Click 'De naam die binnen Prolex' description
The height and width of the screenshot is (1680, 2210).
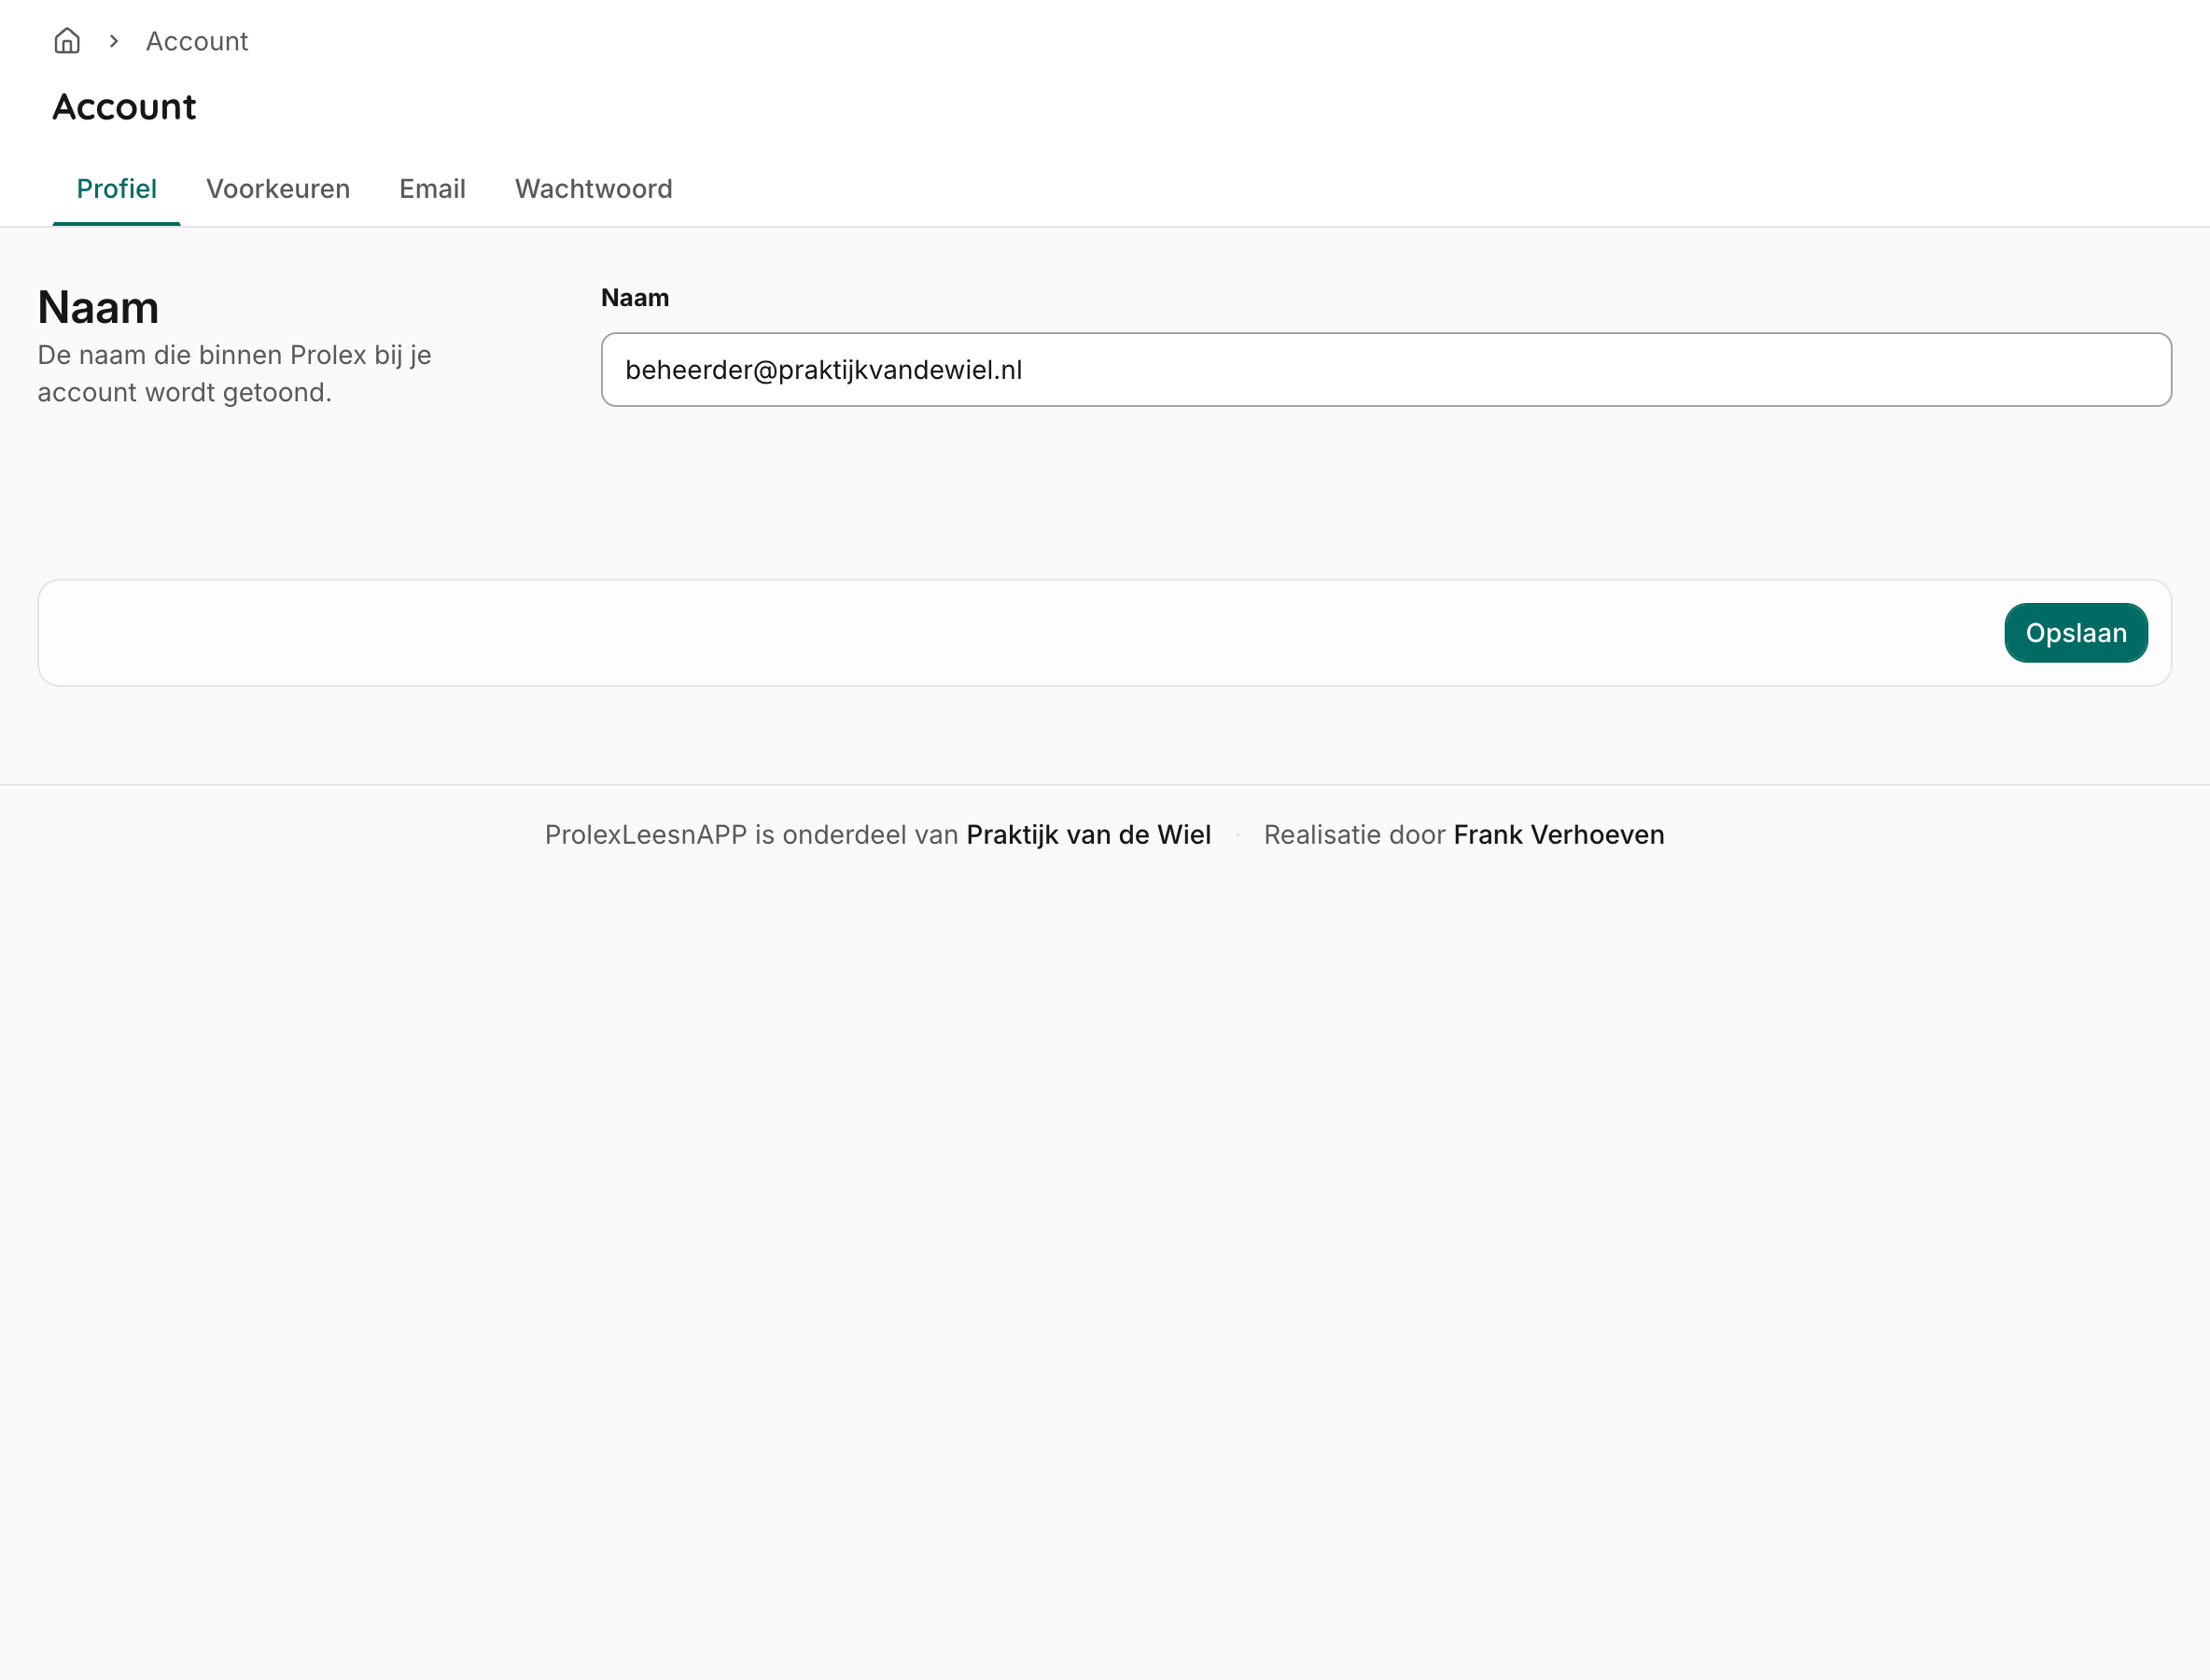pos(234,374)
